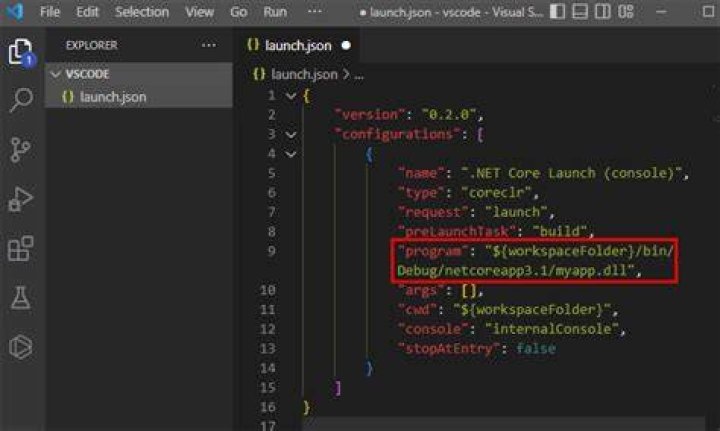Image resolution: width=720 pixels, height=431 pixels.
Task: Fold the object block at line 4
Action: (x=291, y=154)
